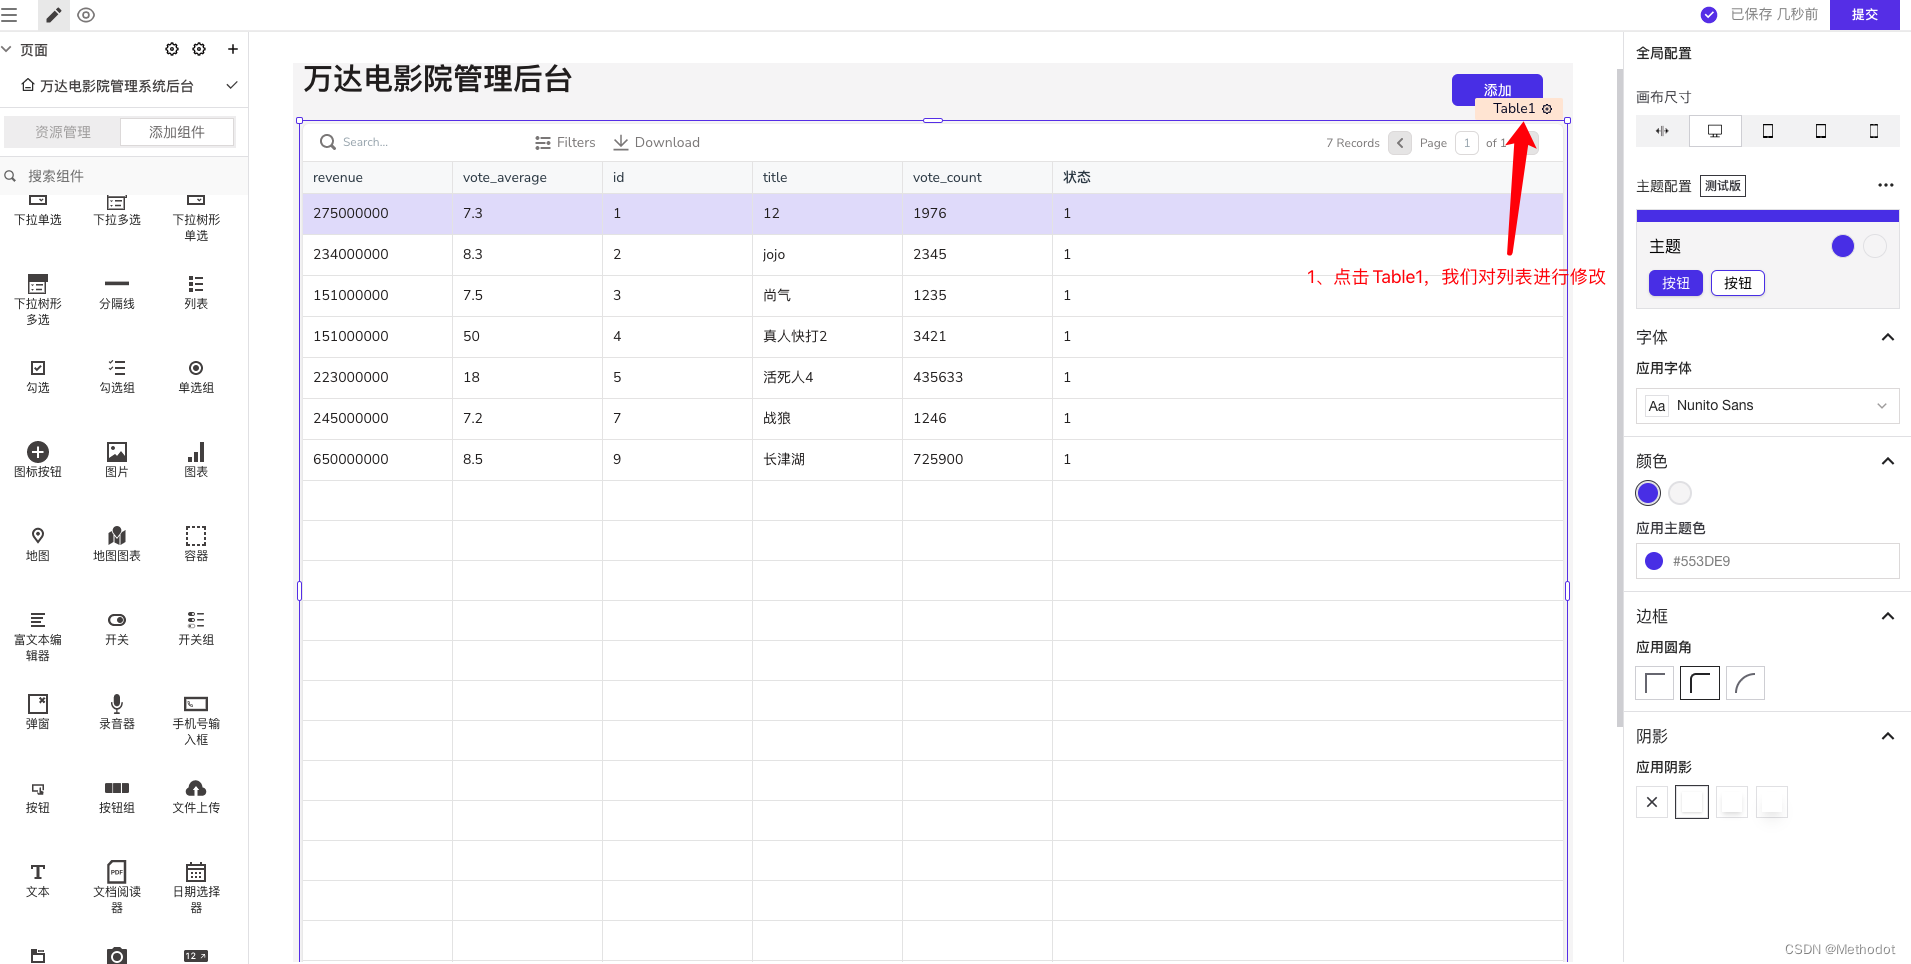Select the 按钮组 button group component
This screenshot has width=1911, height=964.
(x=117, y=796)
